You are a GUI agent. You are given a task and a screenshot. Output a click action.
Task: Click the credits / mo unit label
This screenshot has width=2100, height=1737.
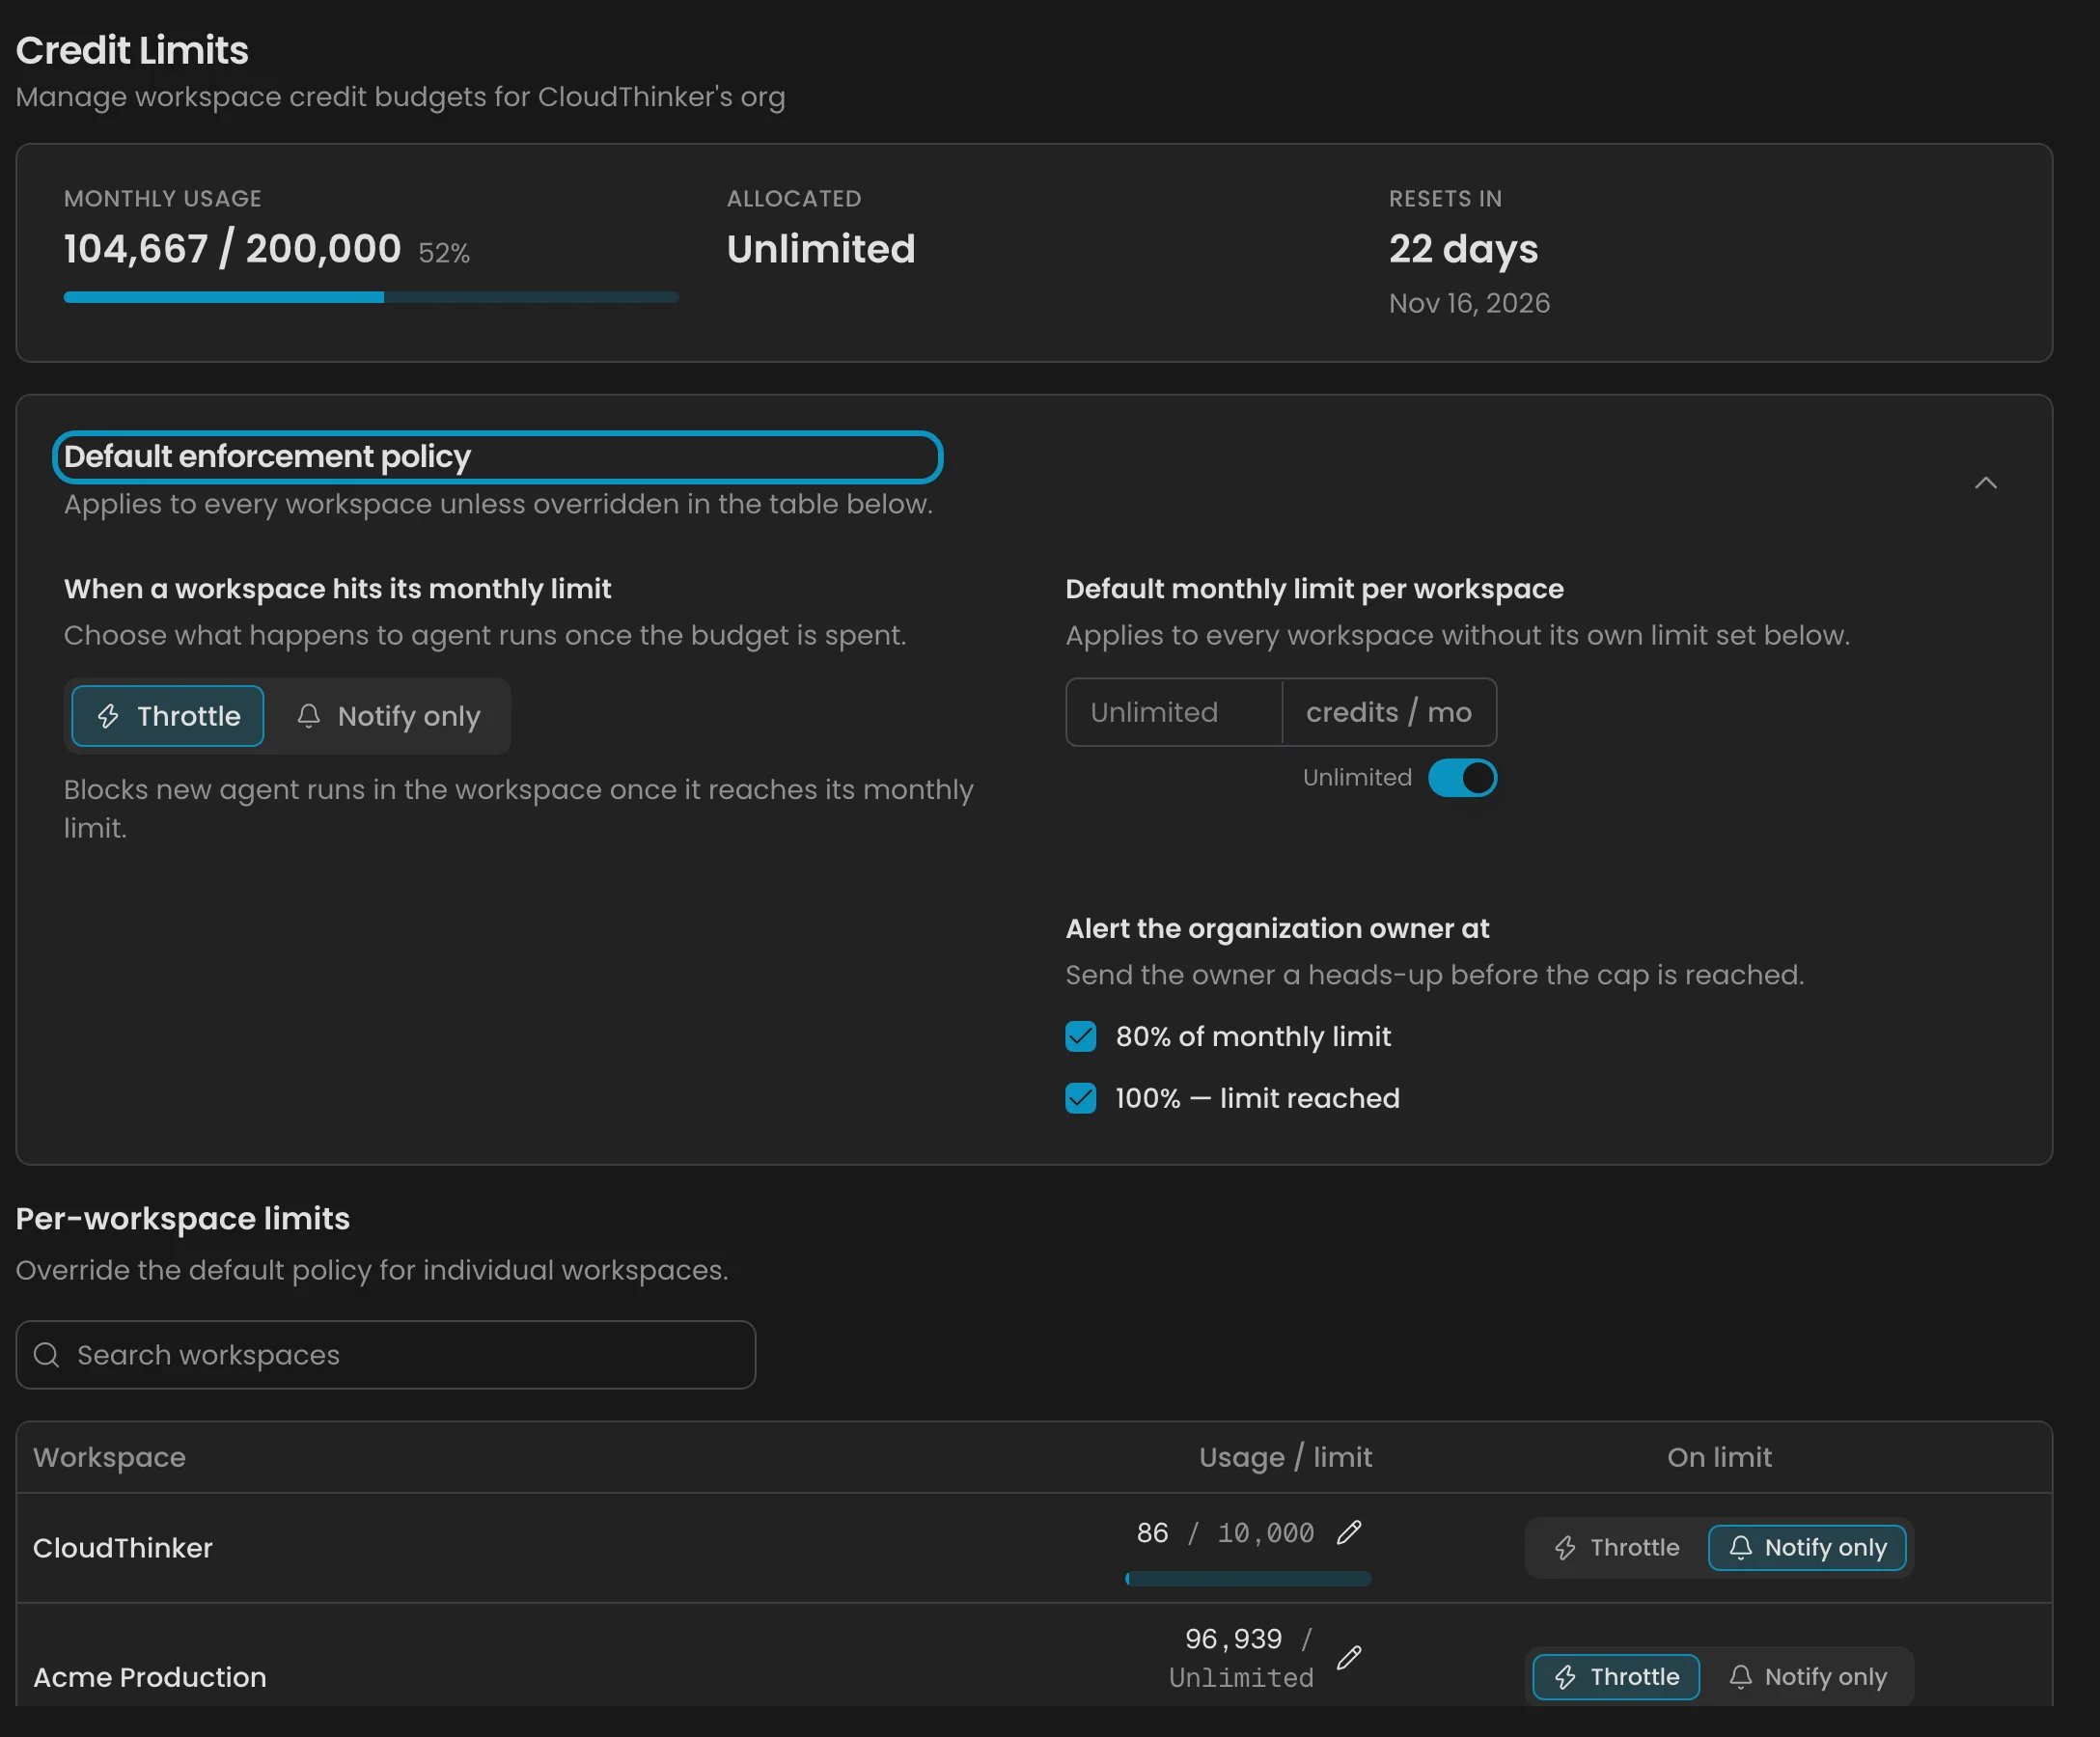1388,712
